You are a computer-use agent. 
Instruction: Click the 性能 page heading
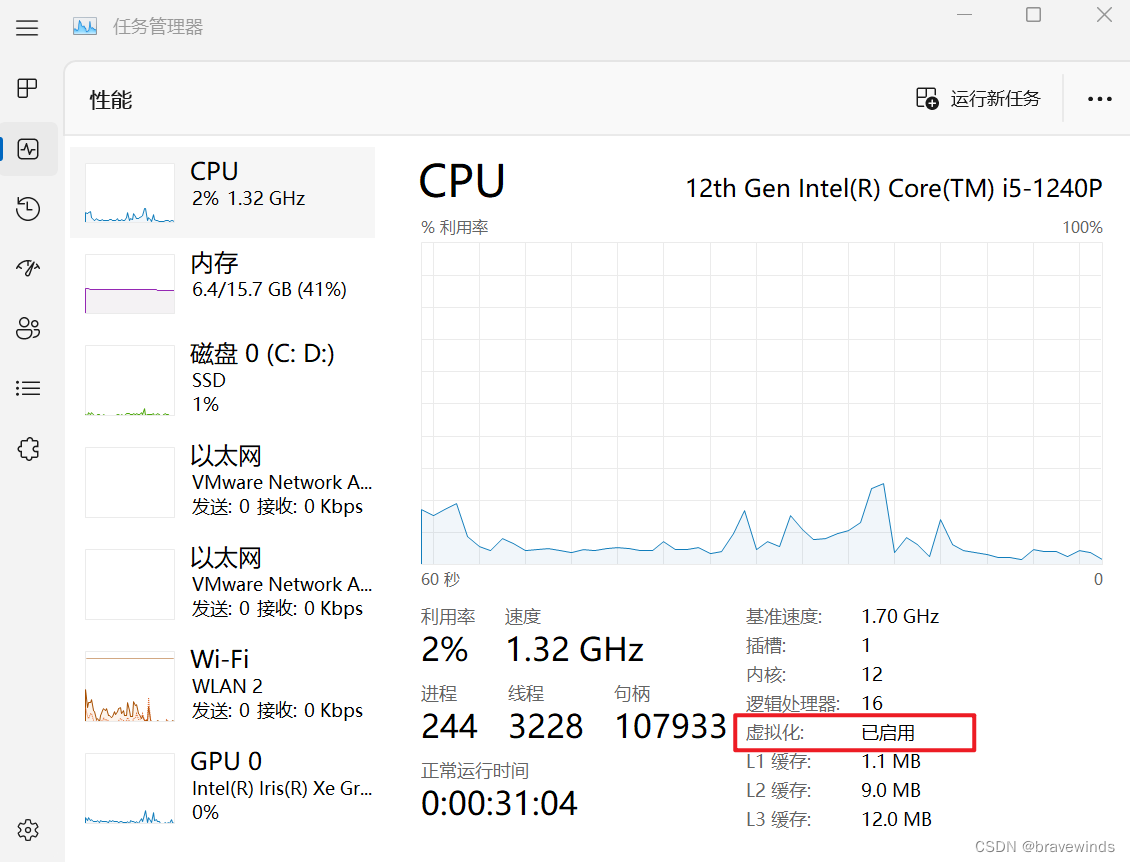point(111,99)
